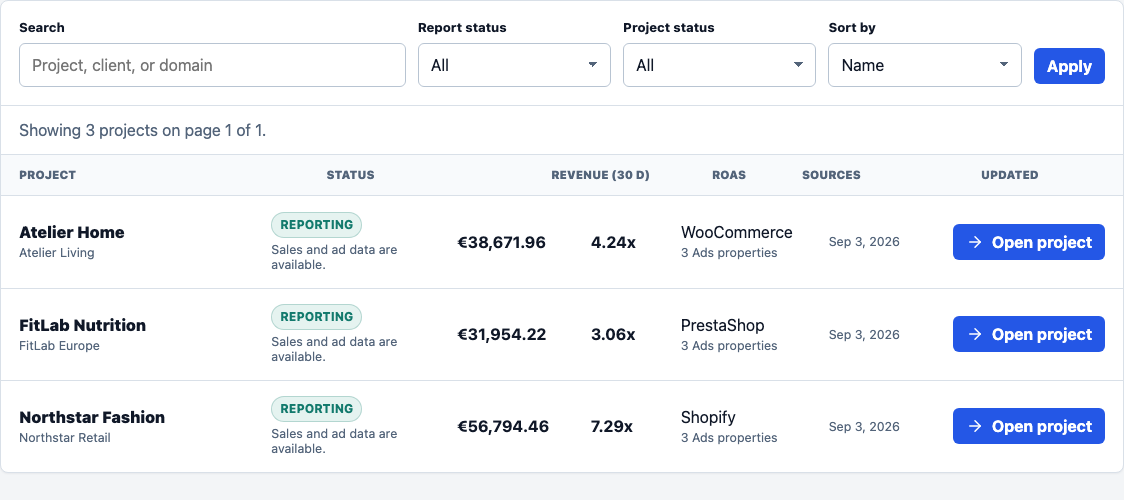
Task: Click the FitLab Nutrition project name
Action: pos(82,324)
